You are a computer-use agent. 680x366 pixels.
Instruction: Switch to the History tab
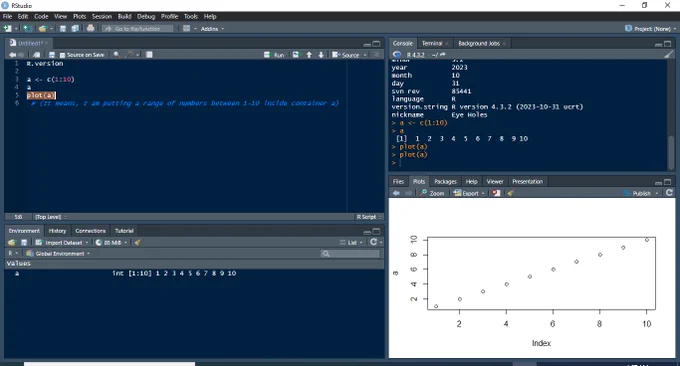click(57, 231)
